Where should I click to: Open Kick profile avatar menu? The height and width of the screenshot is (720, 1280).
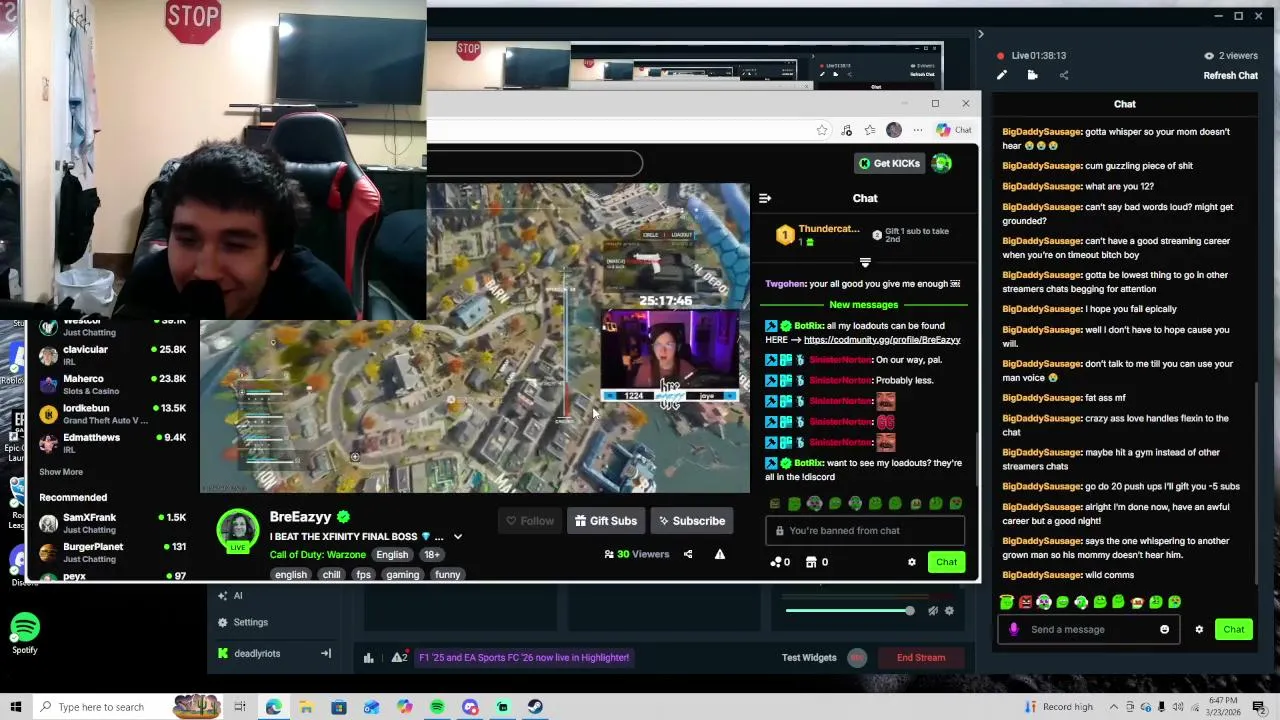point(942,164)
